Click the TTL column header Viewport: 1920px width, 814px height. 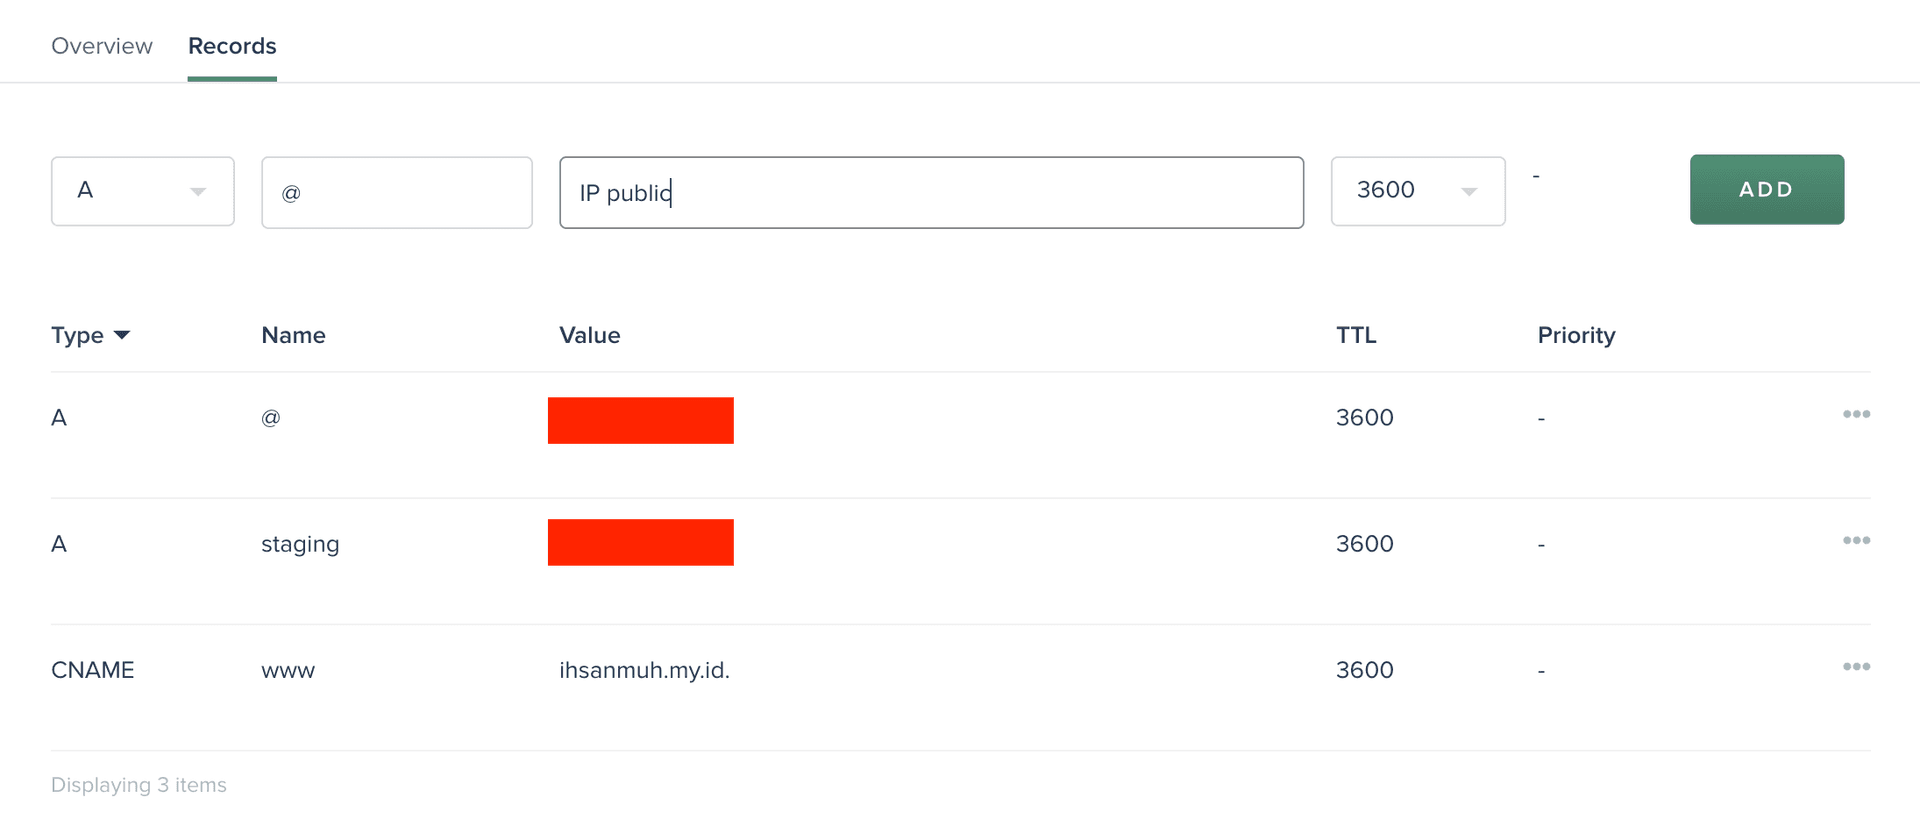coord(1356,335)
